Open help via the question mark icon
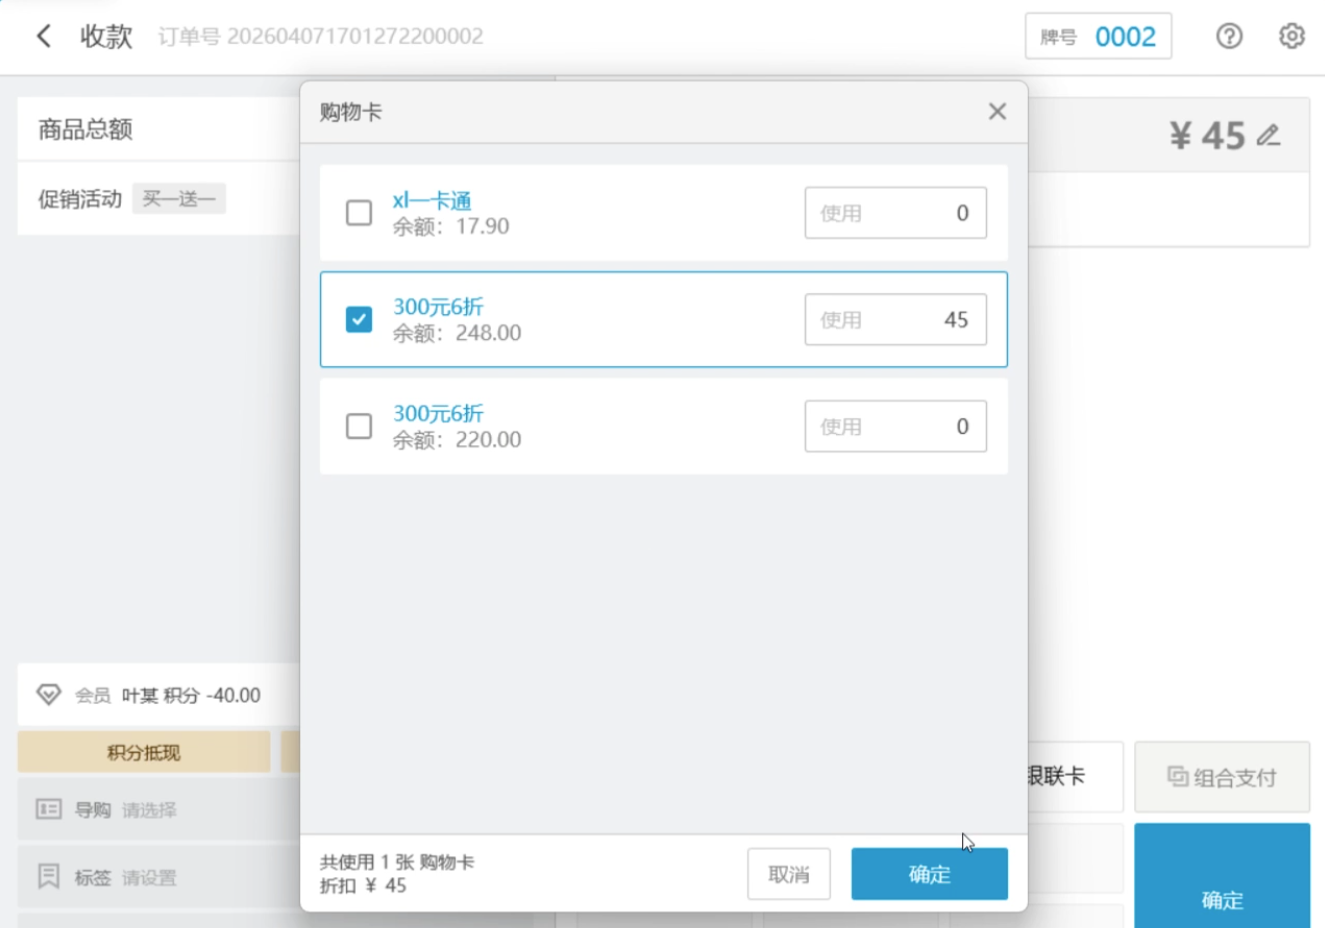The height and width of the screenshot is (928, 1325). (x=1229, y=37)
